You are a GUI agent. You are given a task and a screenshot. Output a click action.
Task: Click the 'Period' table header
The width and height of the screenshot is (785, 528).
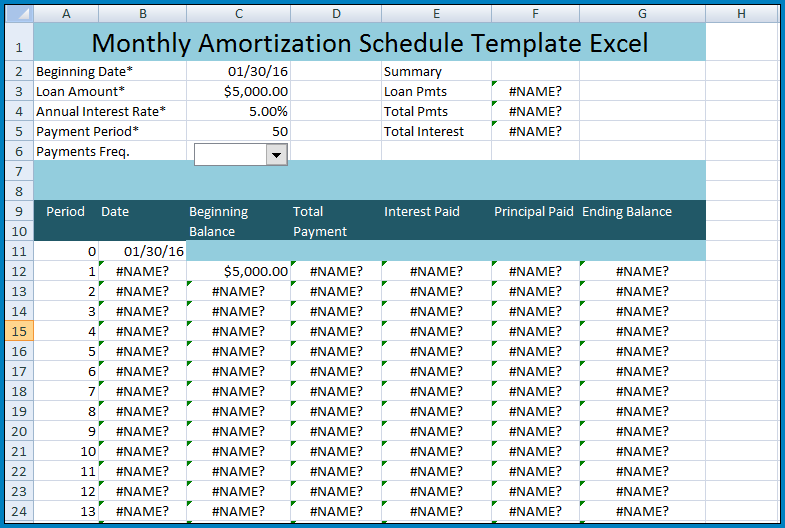click(65, 212)
